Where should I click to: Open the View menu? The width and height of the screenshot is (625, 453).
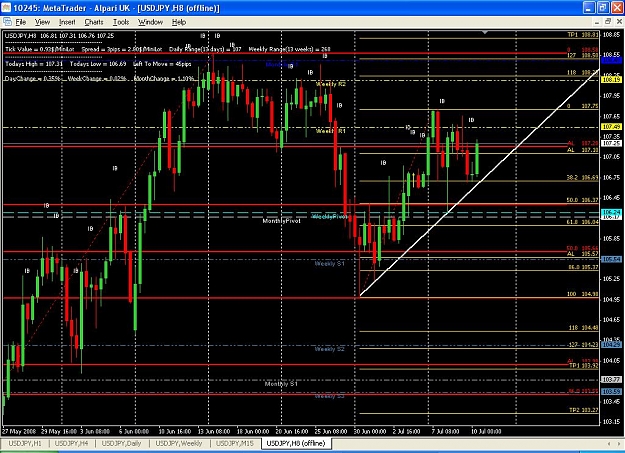(42, 22)
